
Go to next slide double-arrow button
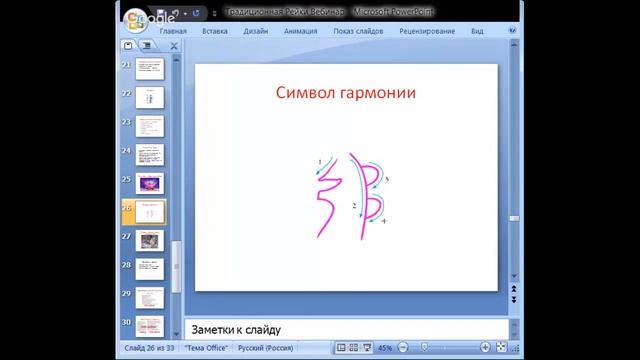point(514,300)
